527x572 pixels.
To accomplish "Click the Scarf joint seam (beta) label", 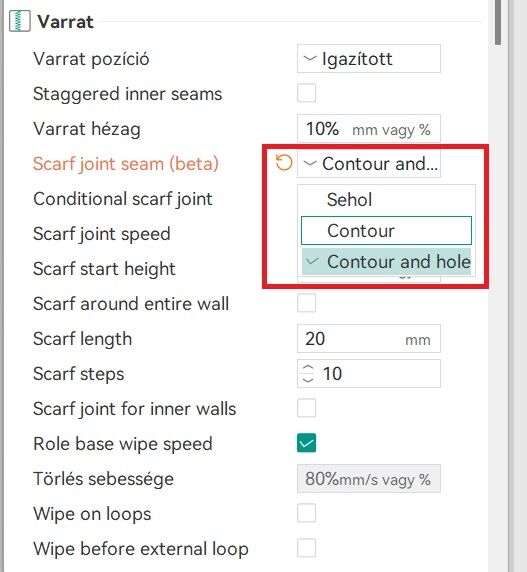I will tap(126, 163).
